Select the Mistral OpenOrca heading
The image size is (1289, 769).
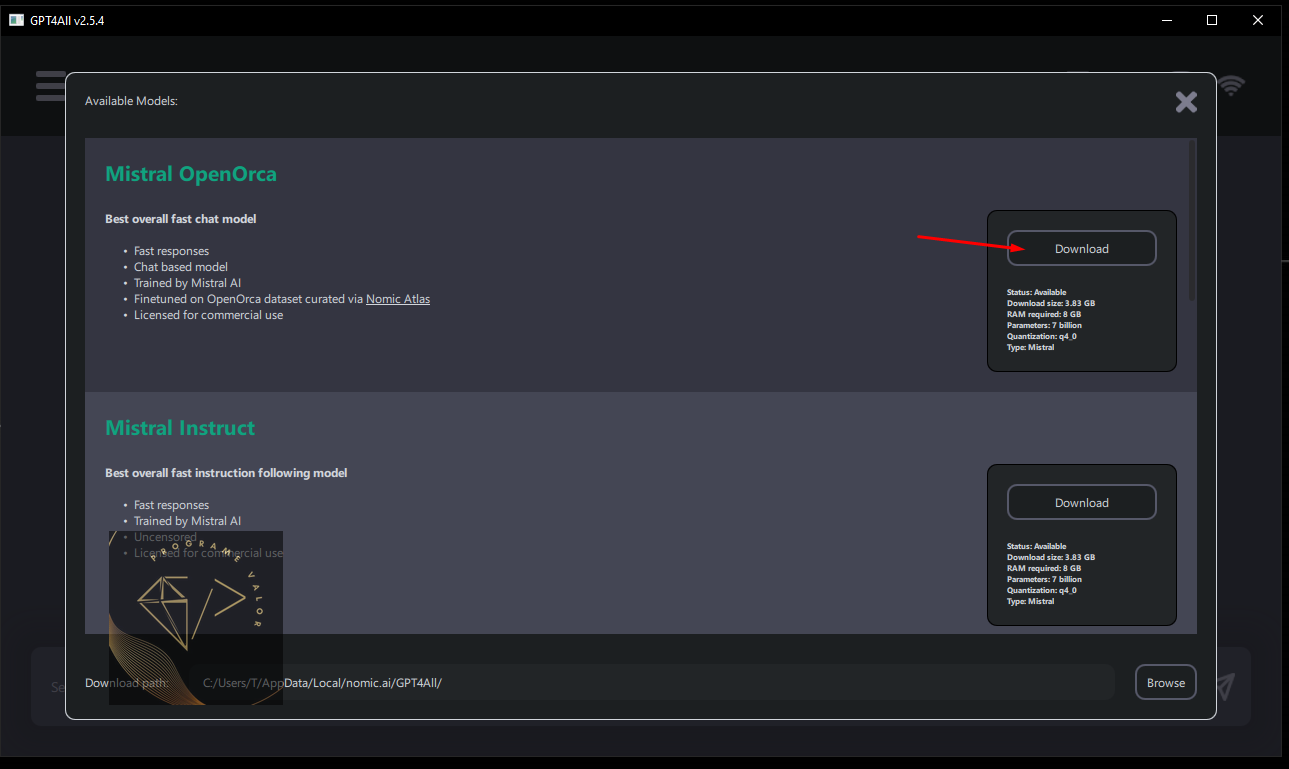pos(191,174)
